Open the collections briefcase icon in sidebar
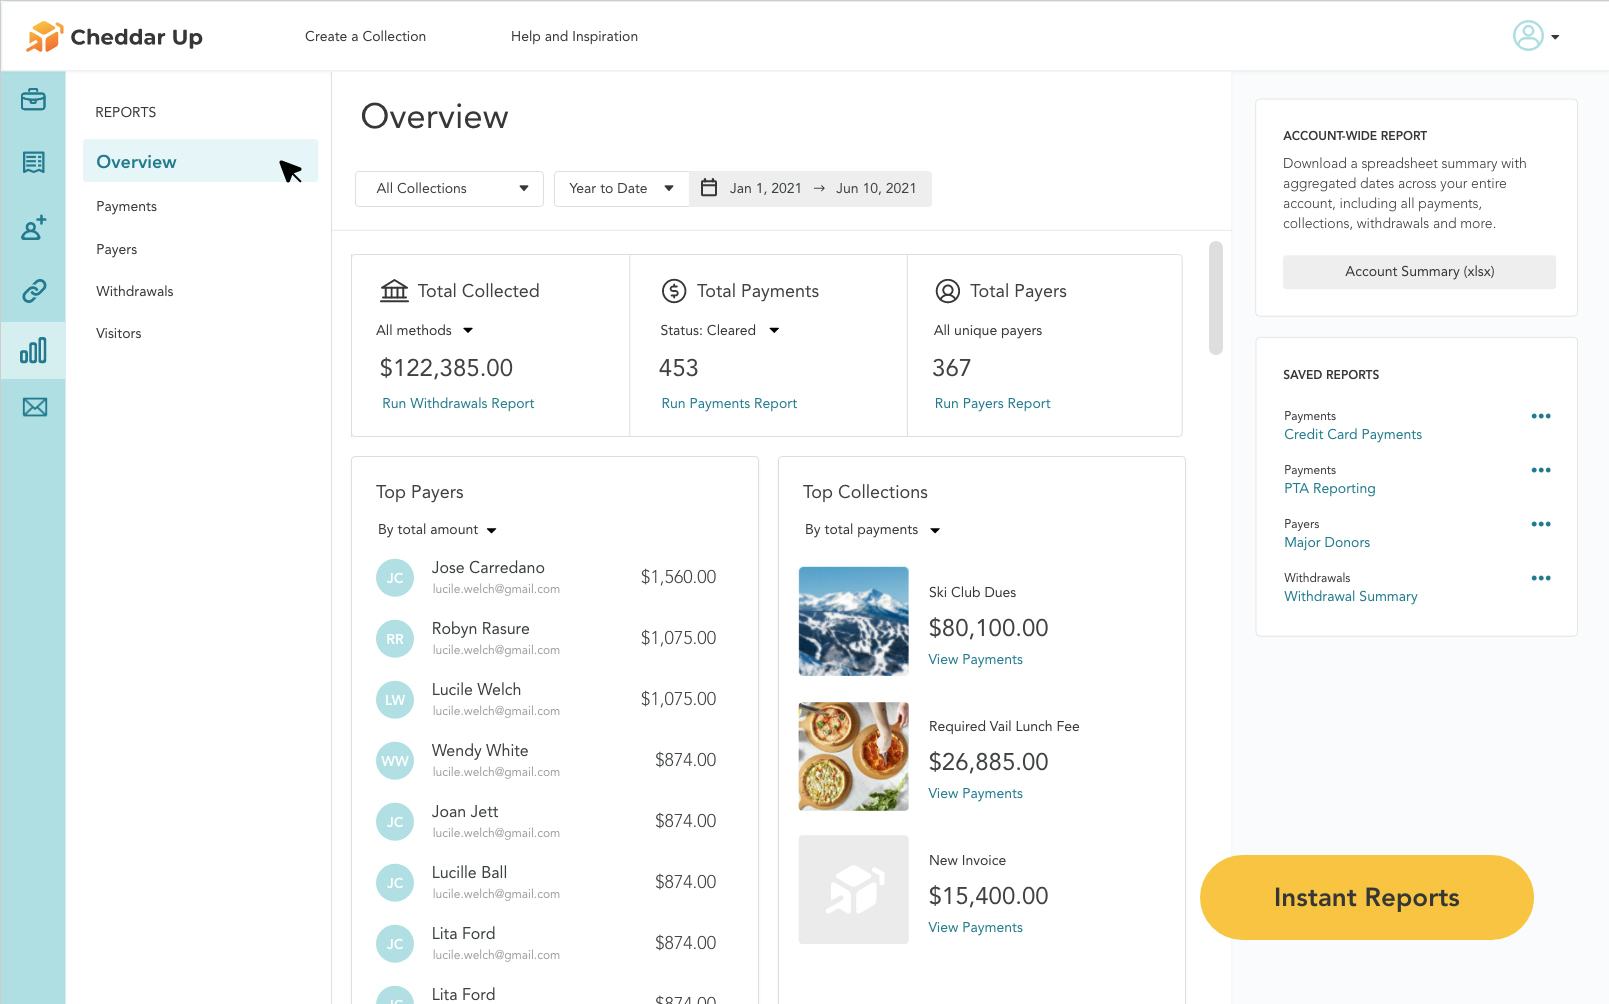Viewport: 1609px width, 1004px height. pyautogui.click(x=33, y=100)
